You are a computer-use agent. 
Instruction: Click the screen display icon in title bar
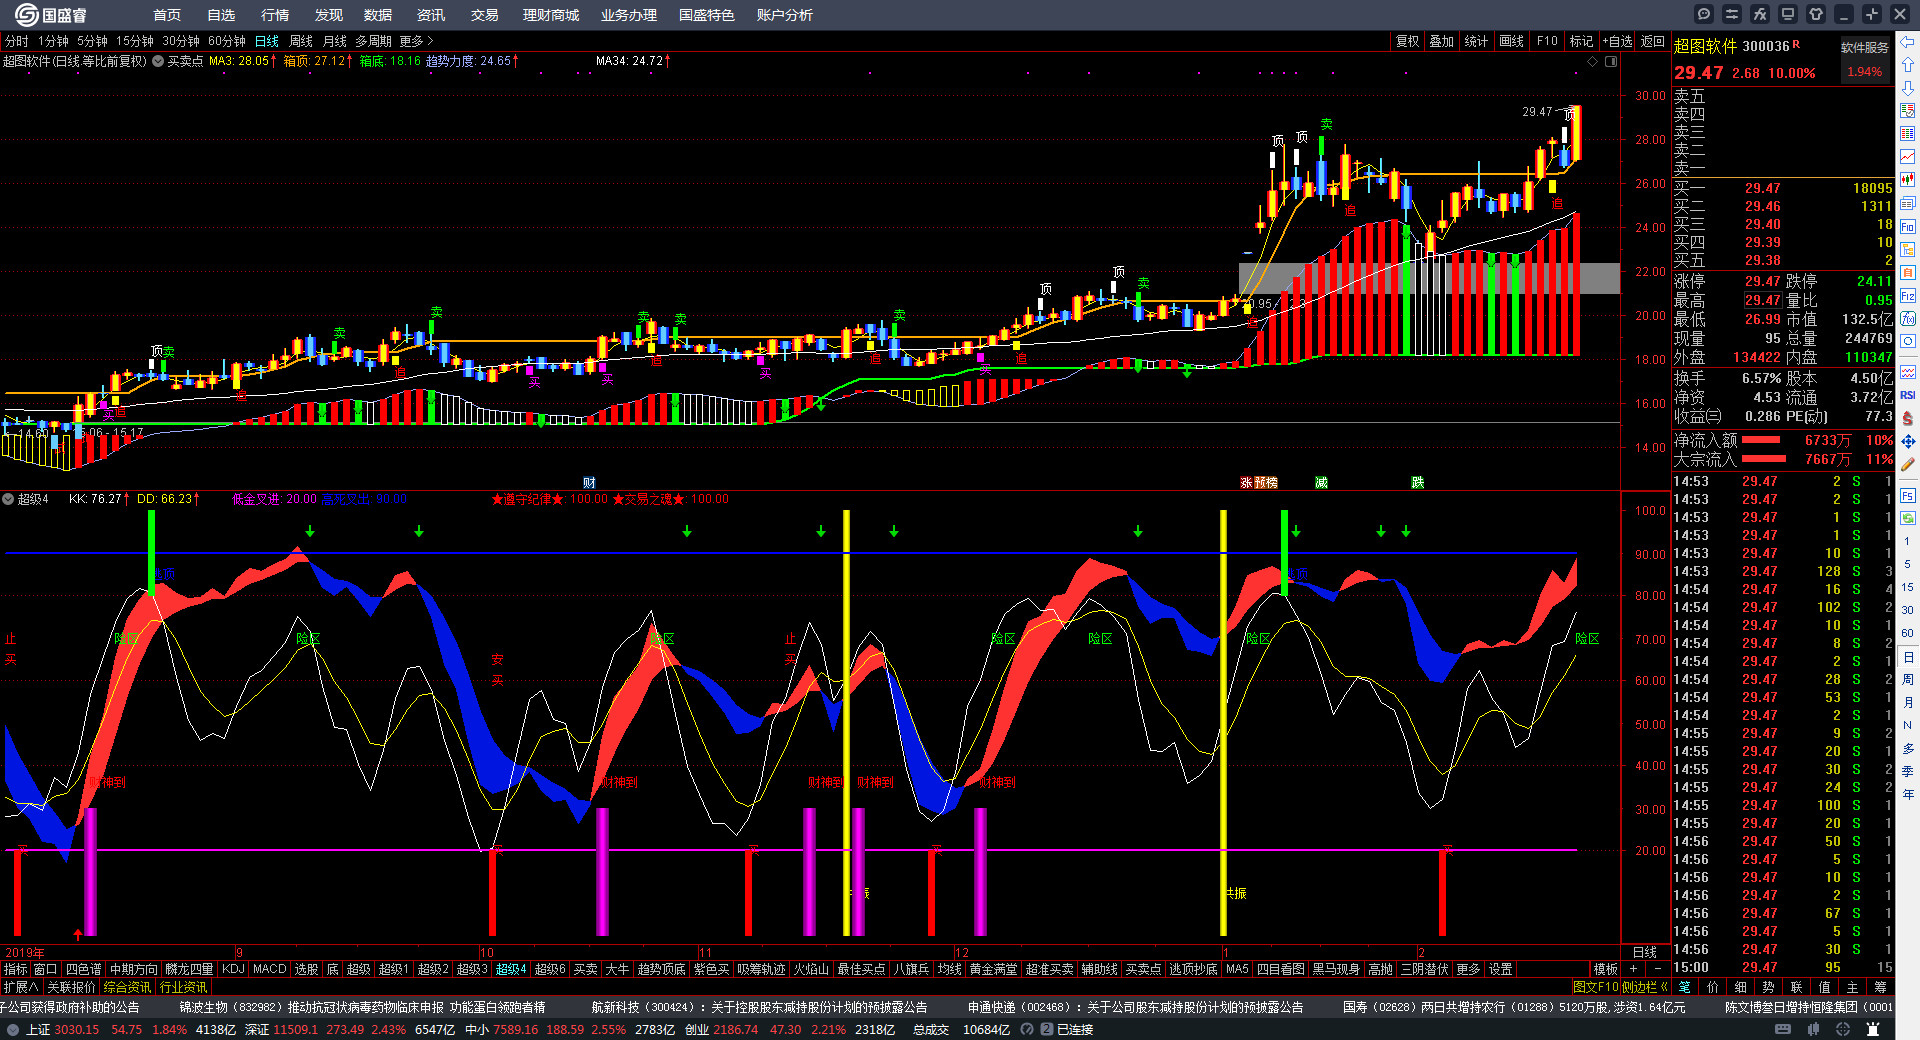[1788, 14]
